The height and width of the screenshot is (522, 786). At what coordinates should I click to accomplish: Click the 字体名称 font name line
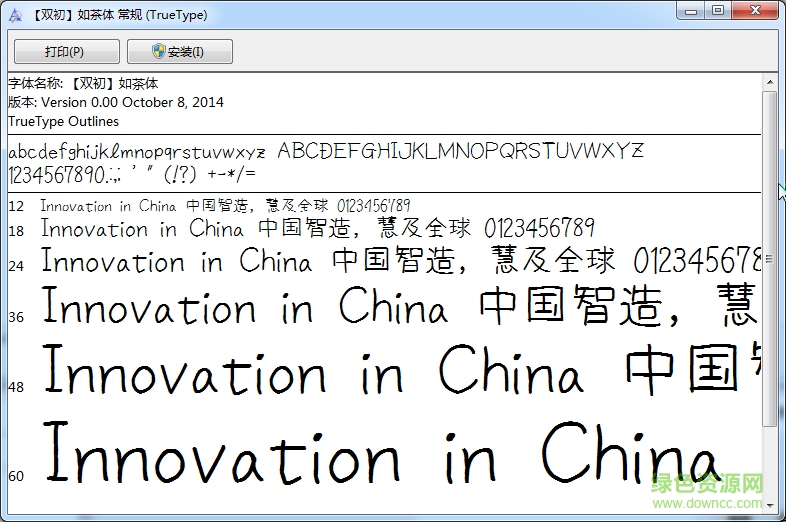click(x=83, y=83)
